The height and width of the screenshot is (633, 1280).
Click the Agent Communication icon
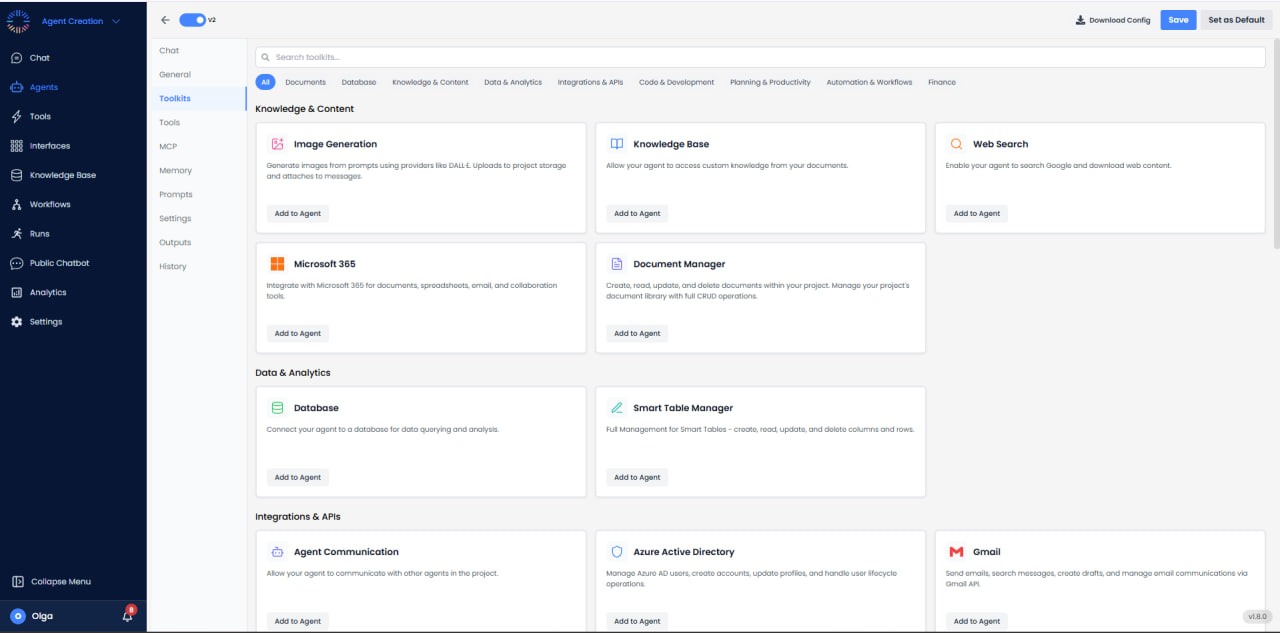tap(278, 552)
